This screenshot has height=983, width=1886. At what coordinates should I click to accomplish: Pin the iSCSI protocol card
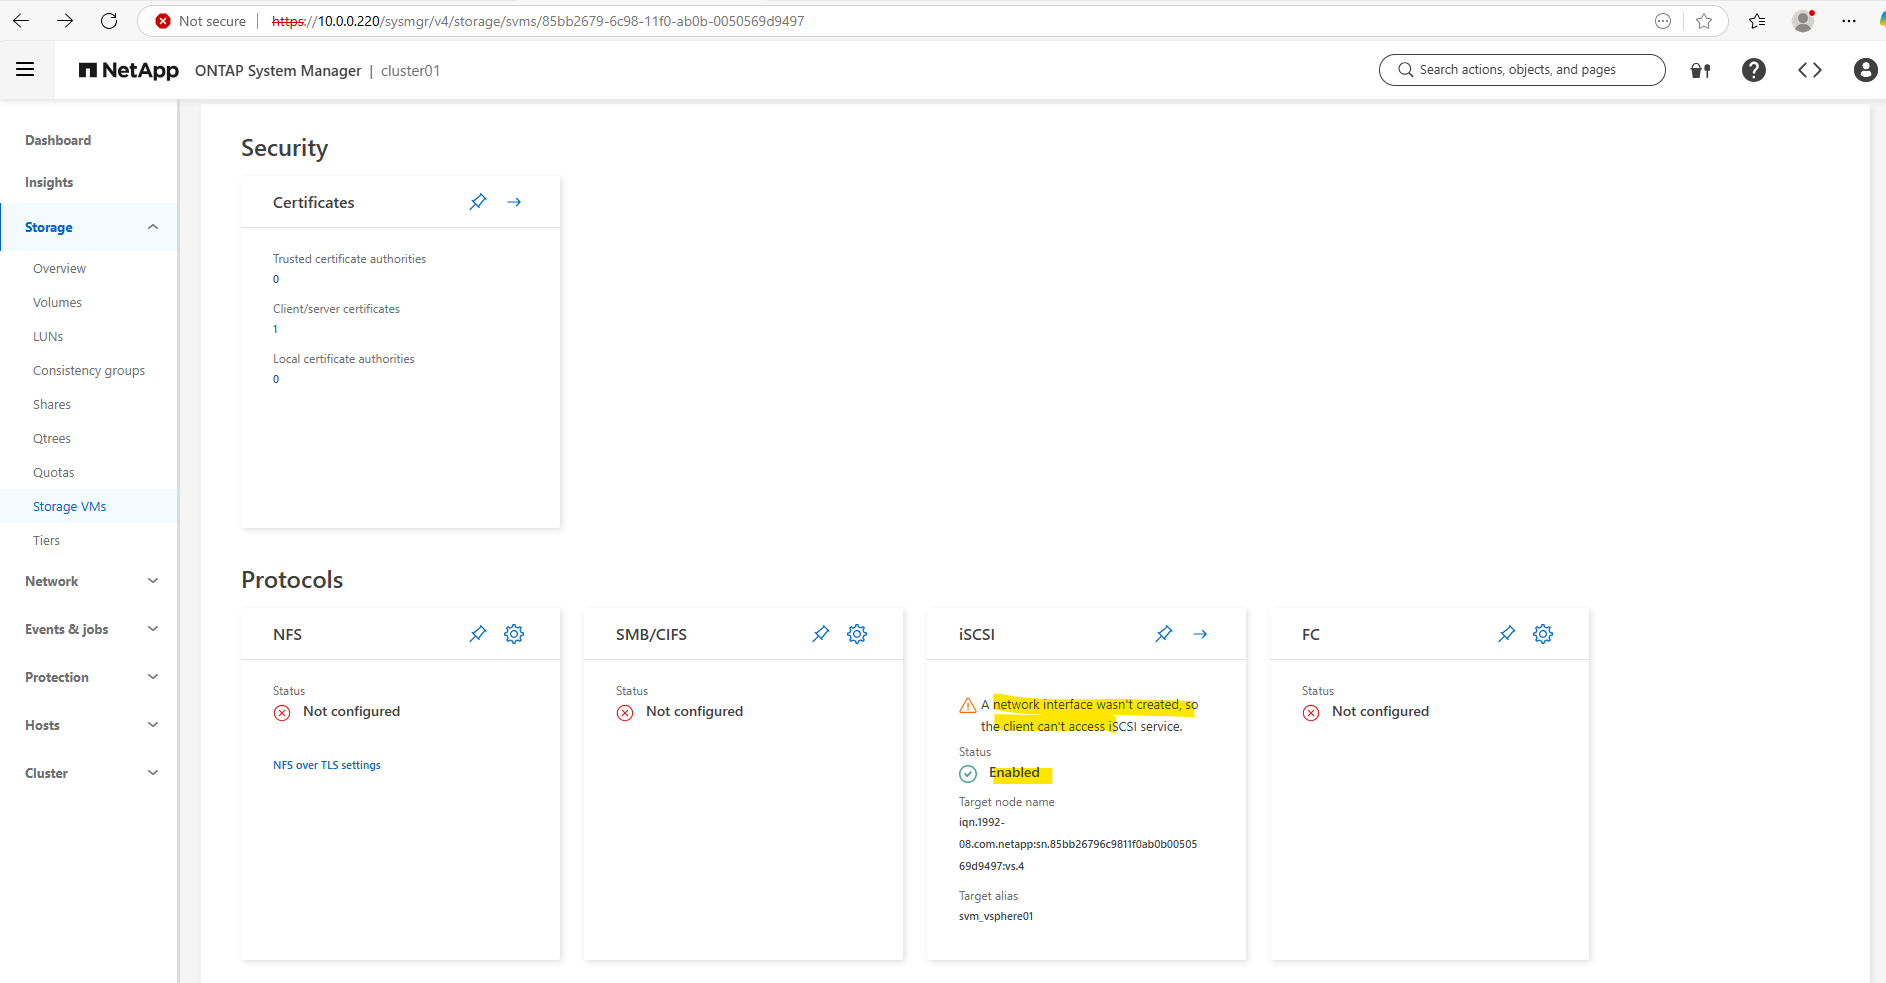click(x=1164, y=634)
